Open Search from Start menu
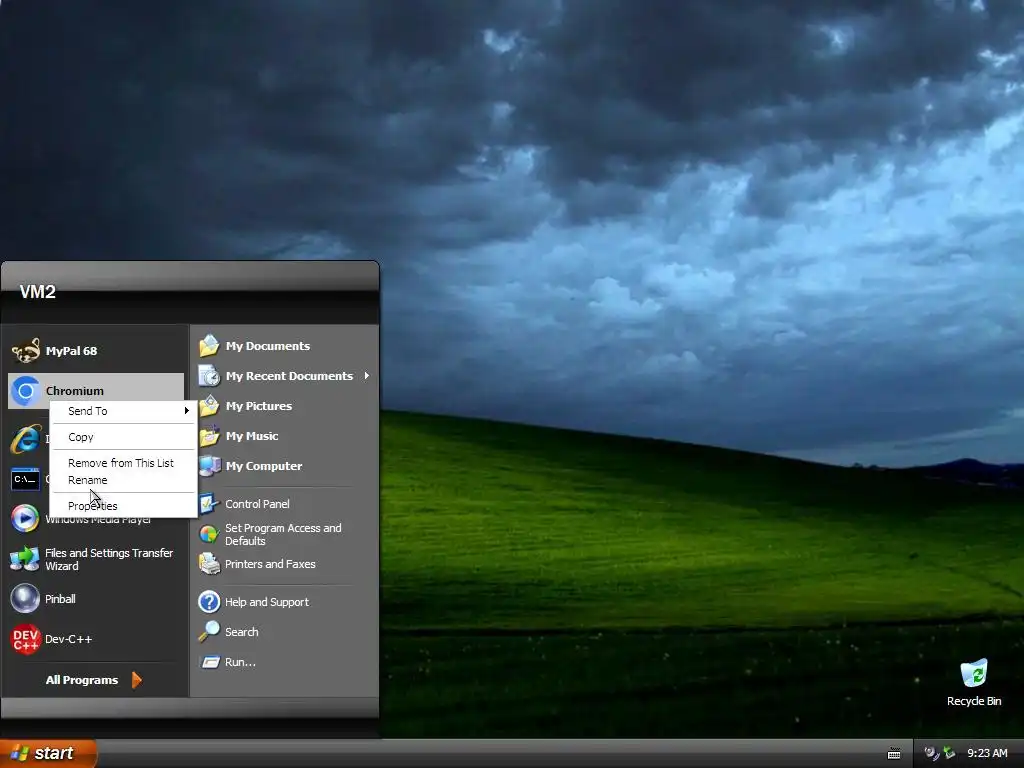The image size is (1024, 768). coord(285,632)
